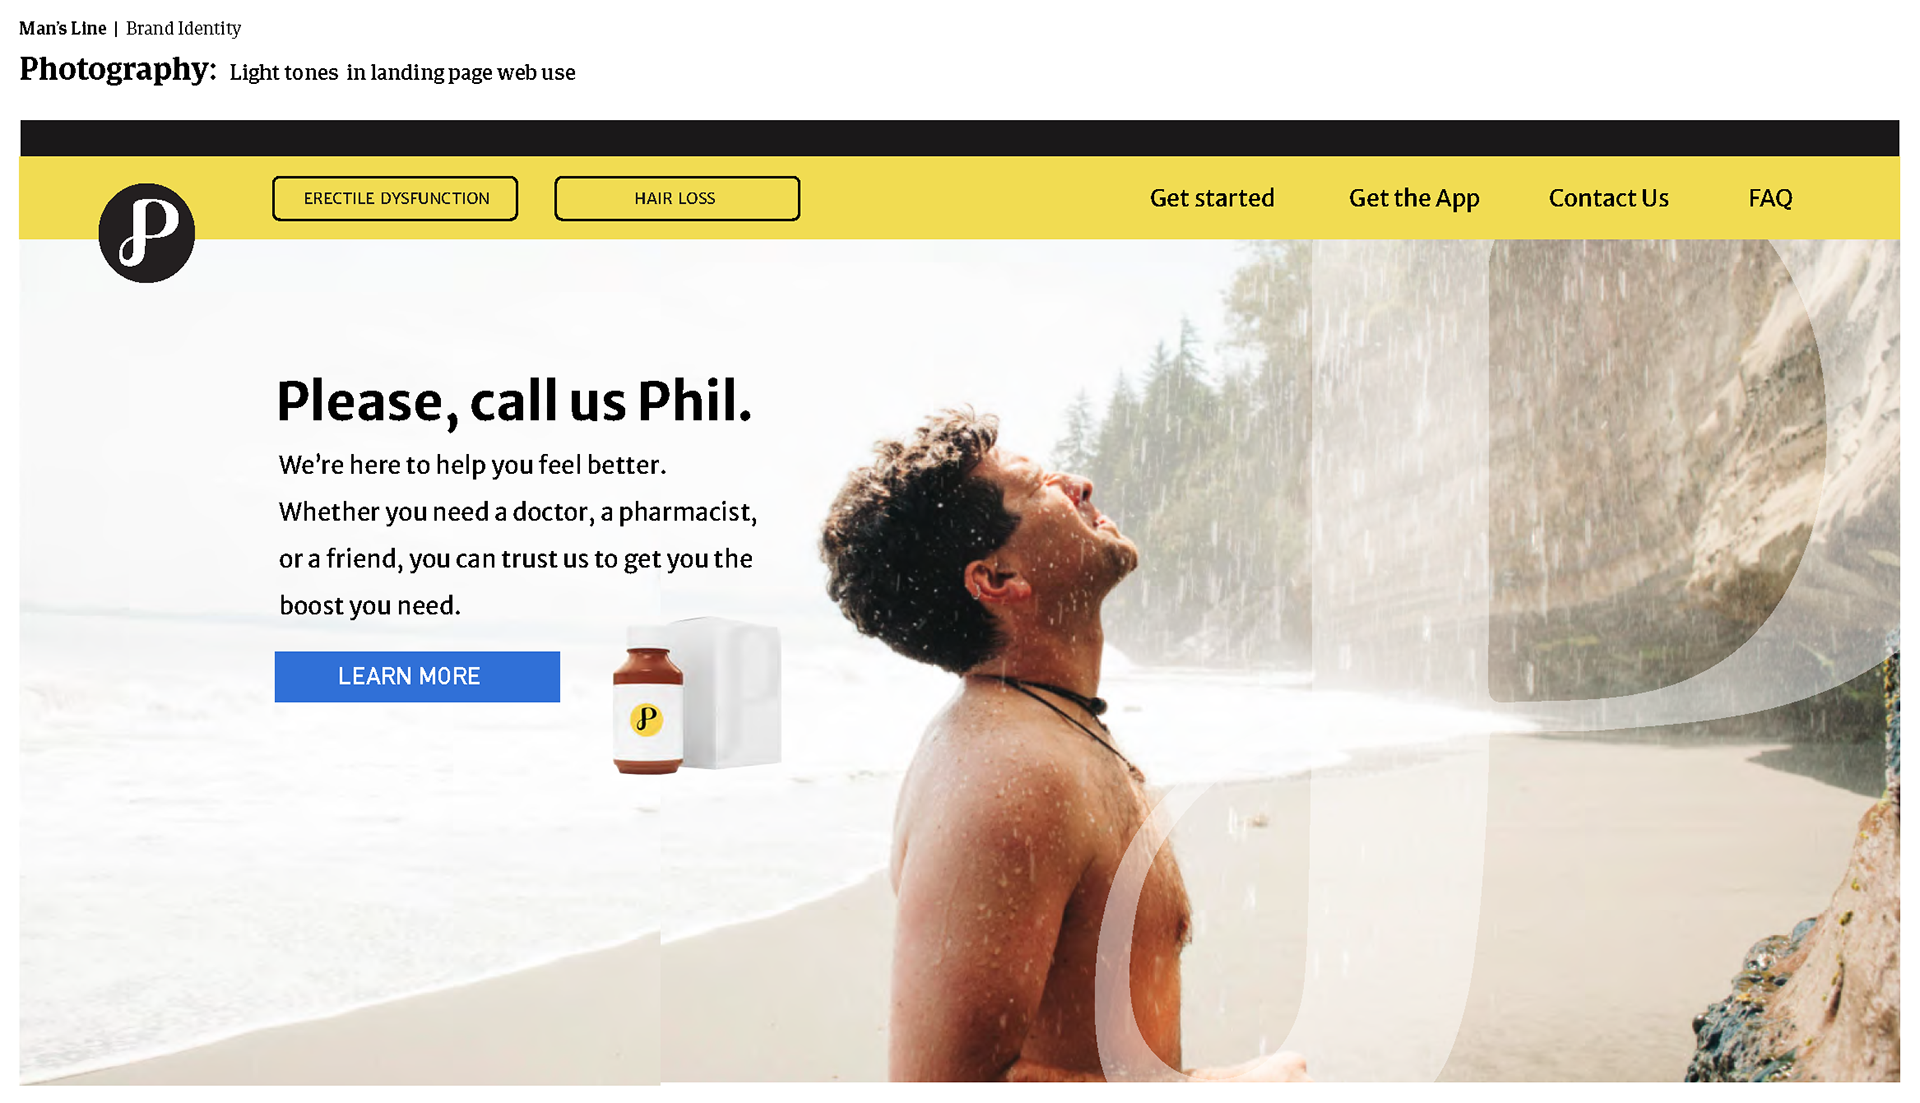Visit the FAQ nav link
Screen dimensions: 1920x1103
pos(1770,198)
